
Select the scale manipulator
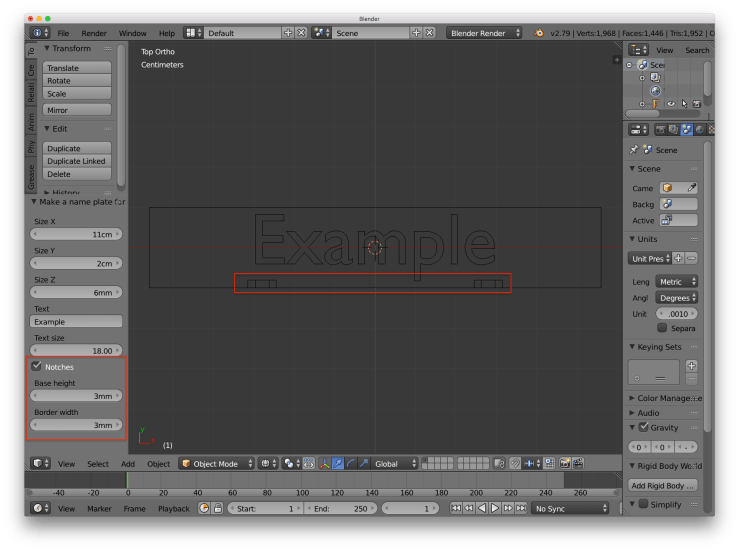point(364,463)
